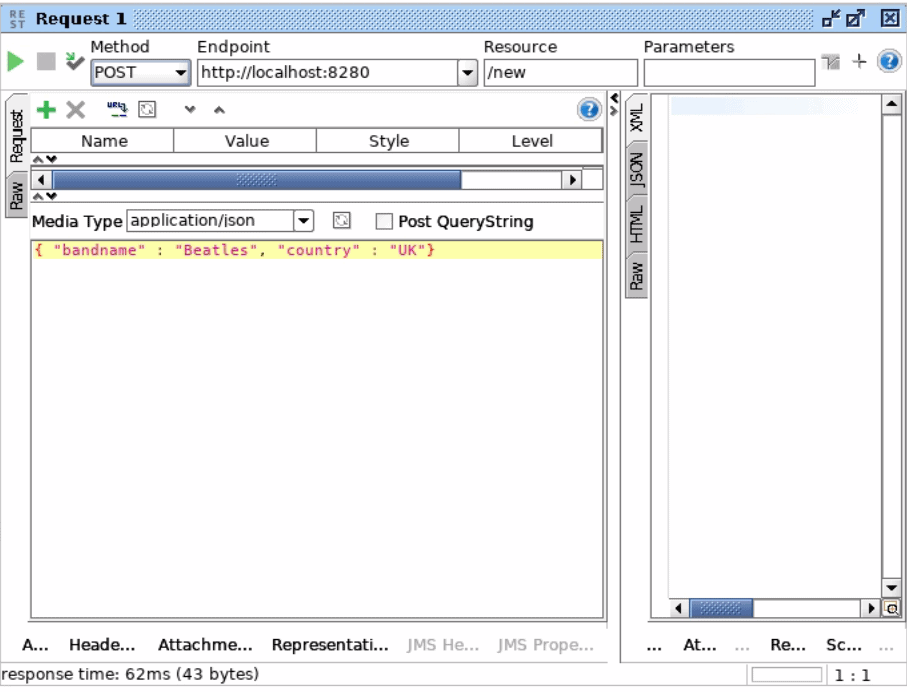Open the request help with the question mark icon
907x692 pixels.
pos(589,109)
